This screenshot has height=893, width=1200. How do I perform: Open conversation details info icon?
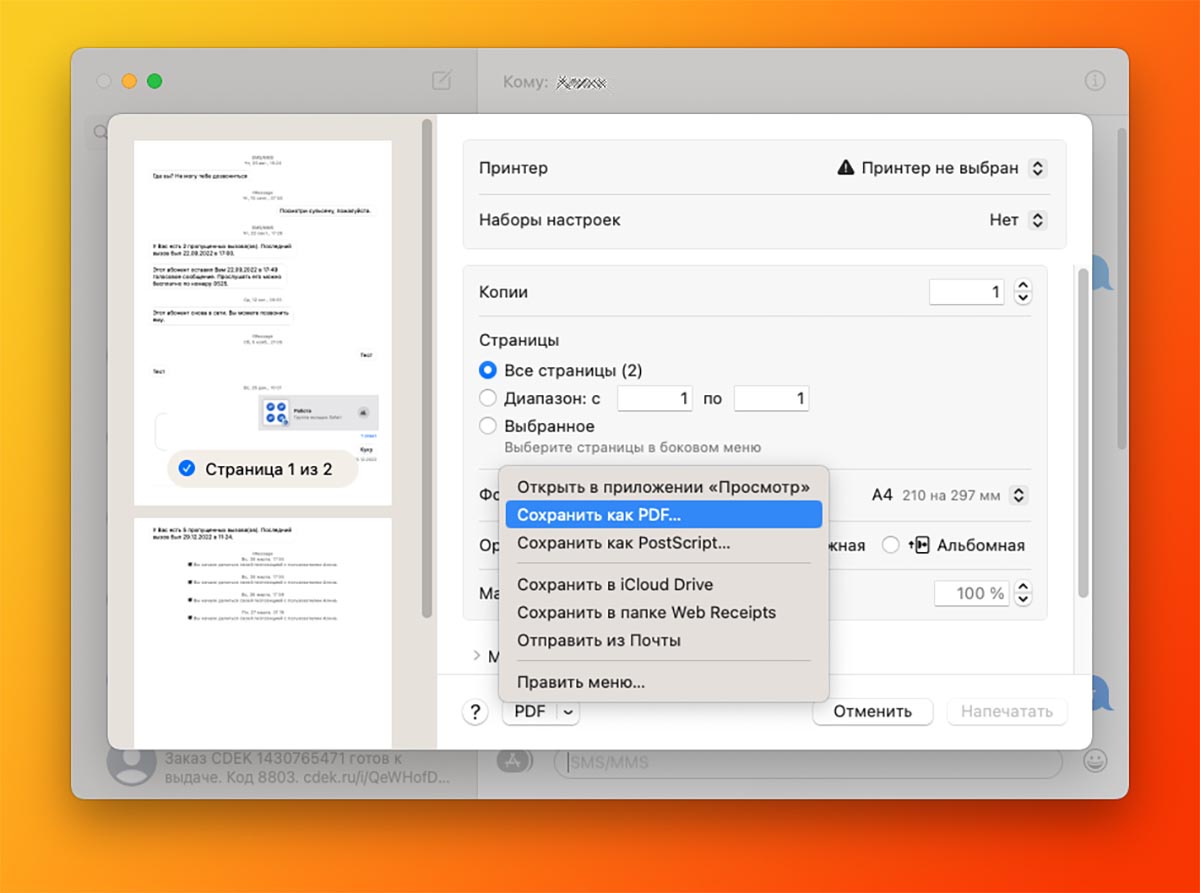click(1095, 81)
